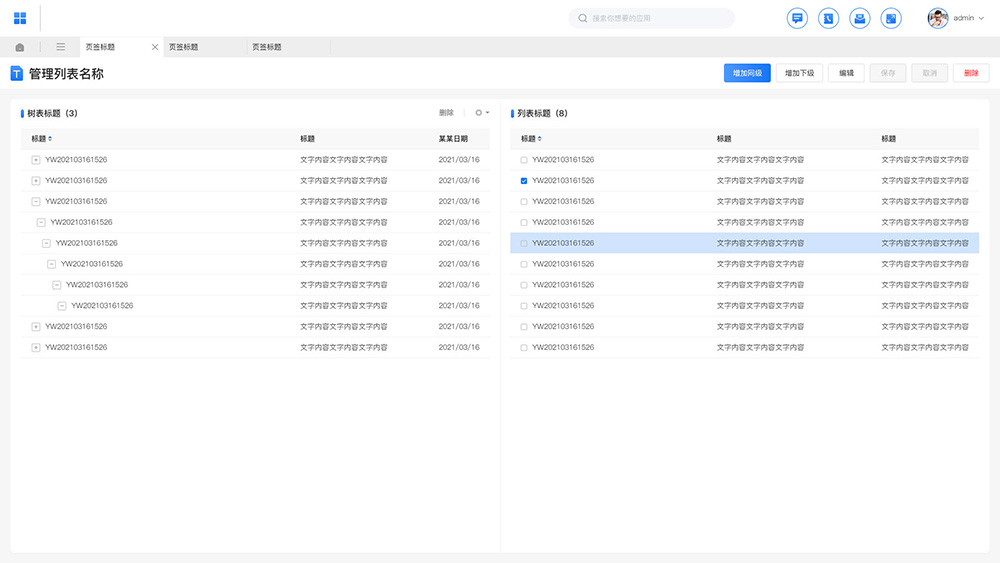Sort by the 标题 arrows in 列表标题 table header
The width and height of the screenshot is (1000, 563).
pyautogui.click(x=540, y=138)
